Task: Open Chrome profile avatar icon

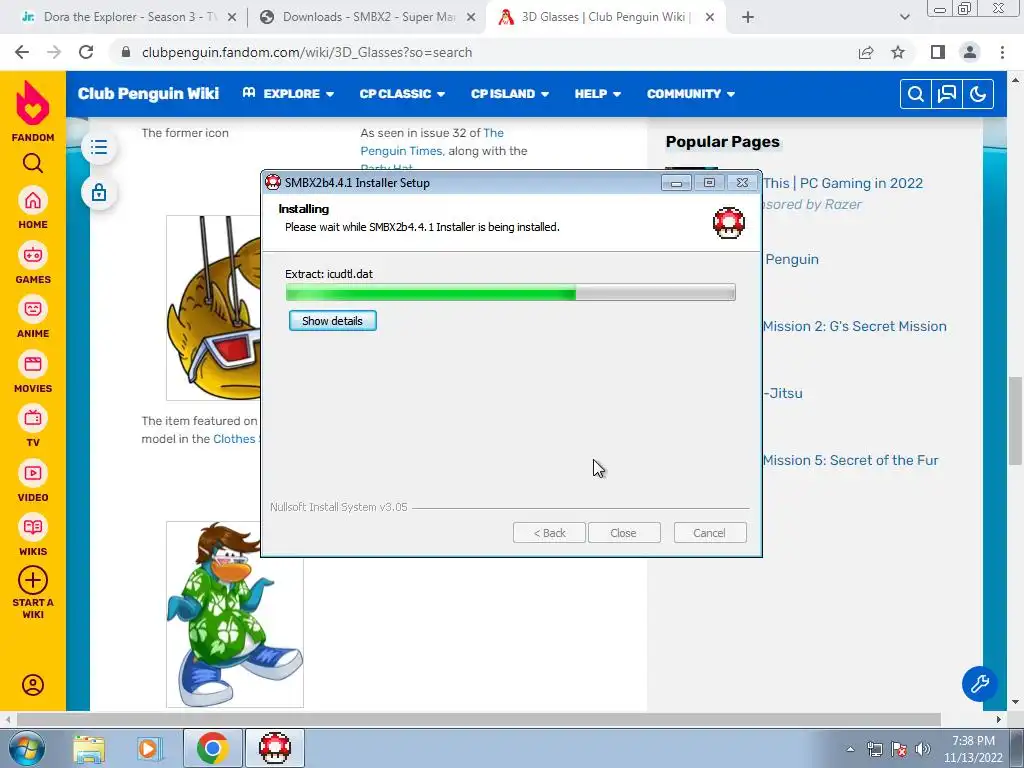Action: 970,52
